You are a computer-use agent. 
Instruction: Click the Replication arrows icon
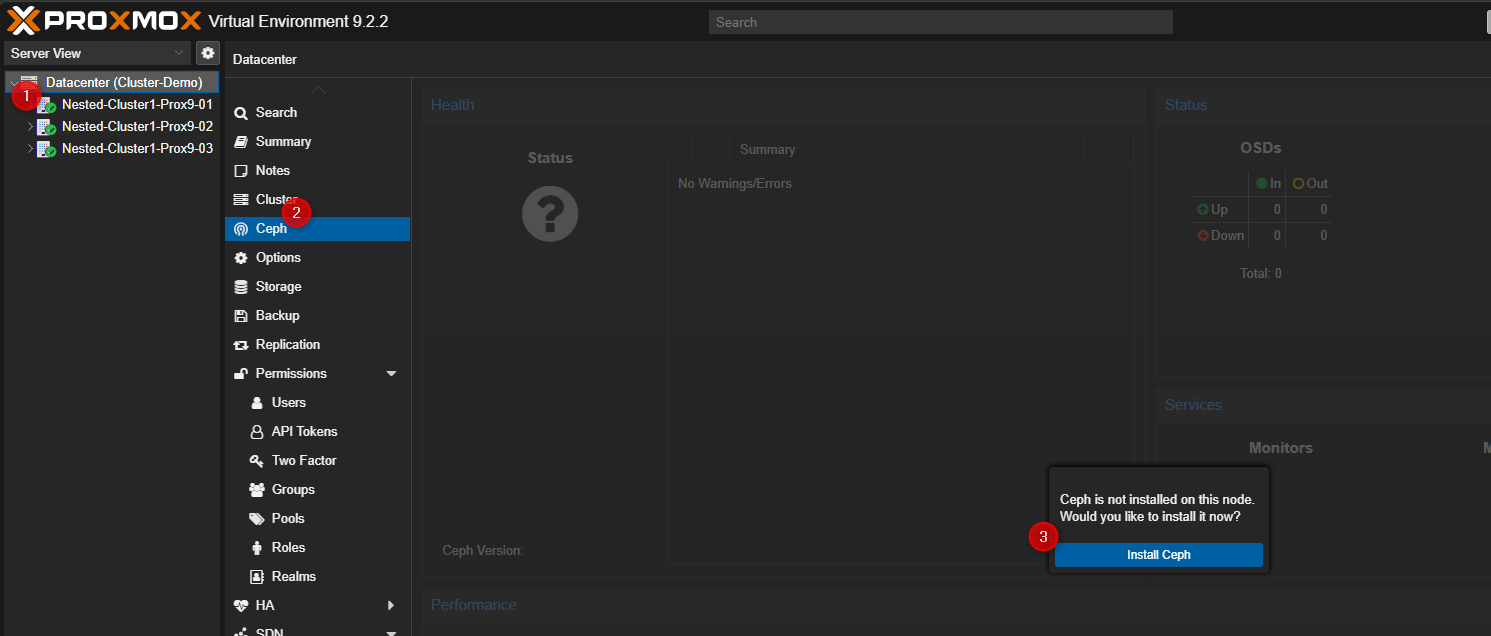[x=241, y=345]
